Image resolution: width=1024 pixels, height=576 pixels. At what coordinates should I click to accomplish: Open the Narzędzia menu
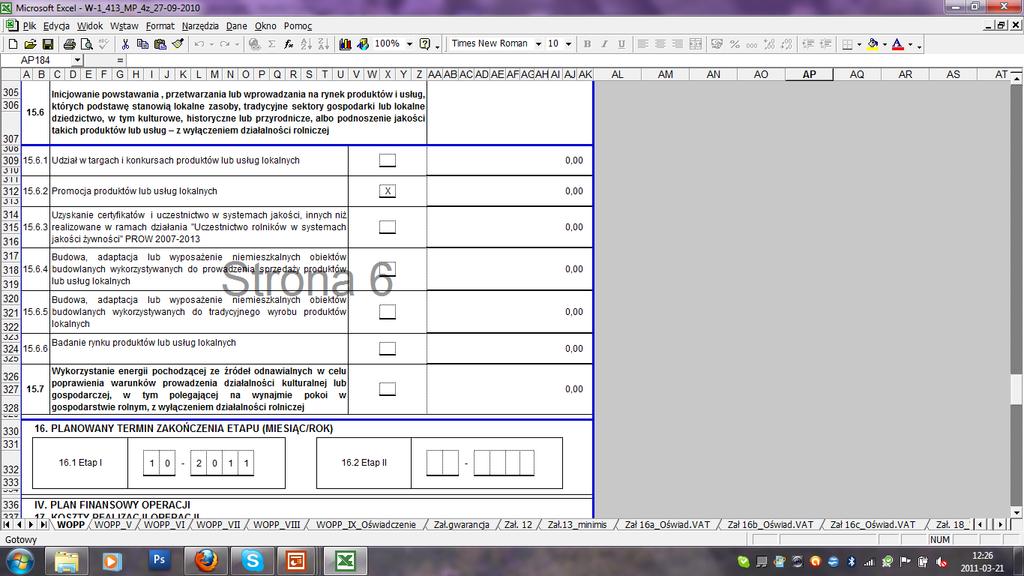pyautogui.click(x=200, y=26)
